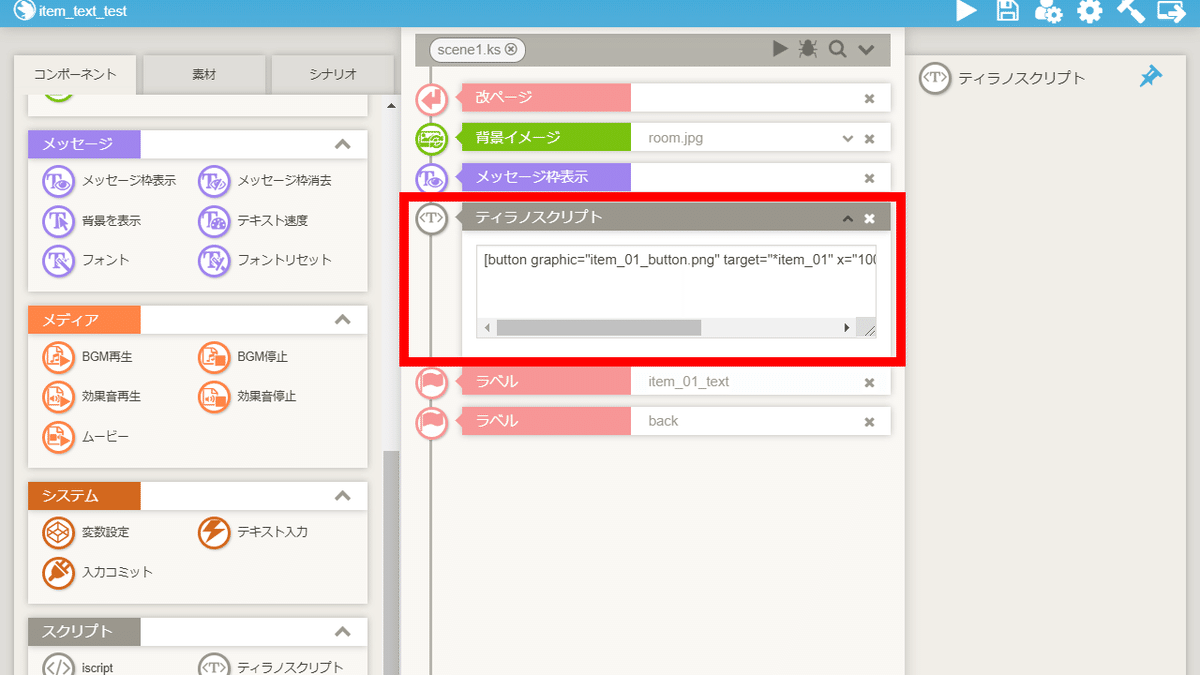Toggle the pin icon in right panel
Screen dimensions: 1200x675
point(1151,77)
